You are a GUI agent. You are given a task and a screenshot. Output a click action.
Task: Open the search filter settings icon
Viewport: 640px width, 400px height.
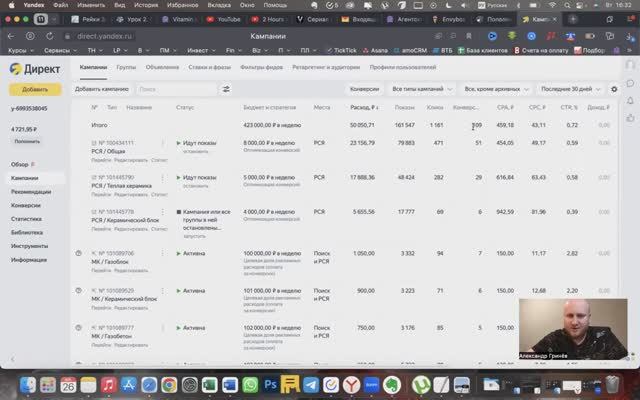point(226,89)
